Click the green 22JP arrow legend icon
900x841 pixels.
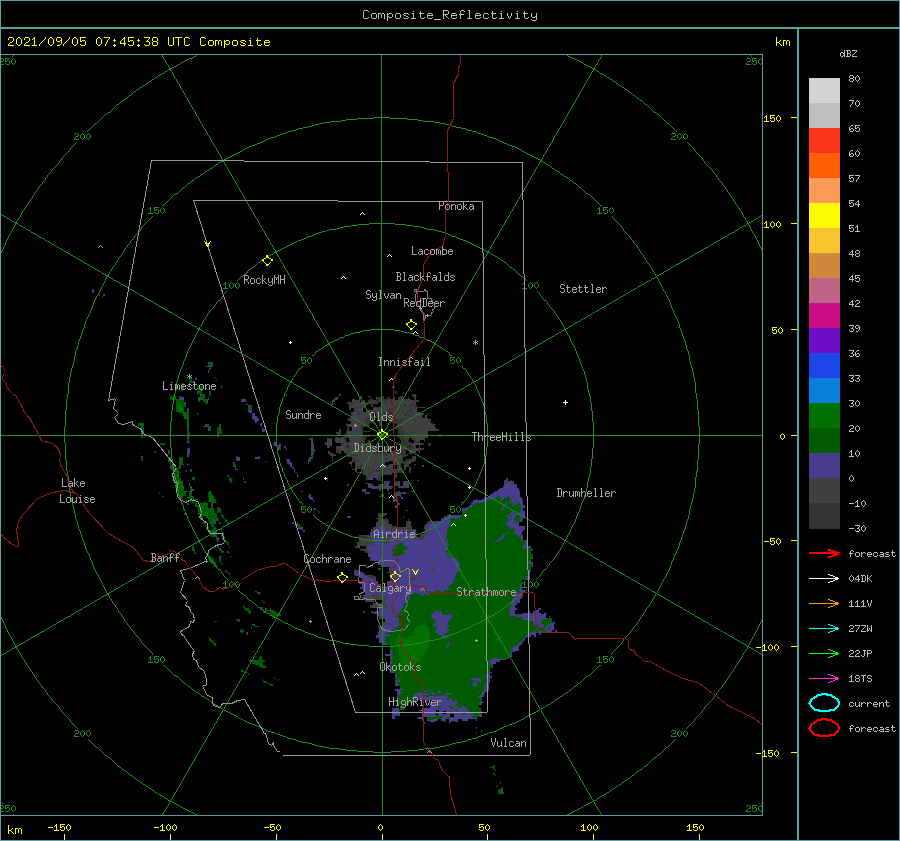pos(824,653)
